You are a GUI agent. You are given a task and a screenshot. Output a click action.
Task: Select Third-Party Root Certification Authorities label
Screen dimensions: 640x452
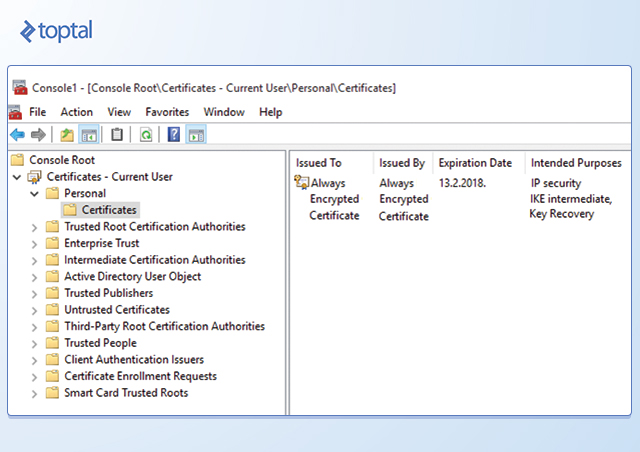click(164, 326)
